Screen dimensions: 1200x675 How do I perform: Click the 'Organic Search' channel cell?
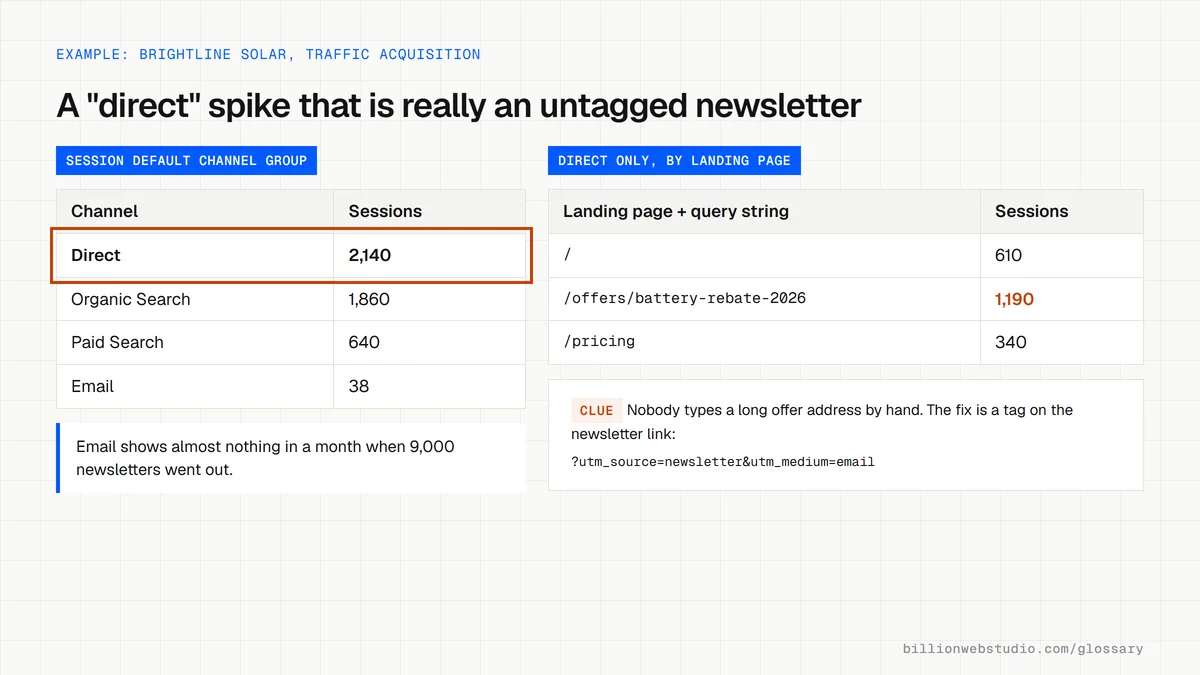point(194,299)
